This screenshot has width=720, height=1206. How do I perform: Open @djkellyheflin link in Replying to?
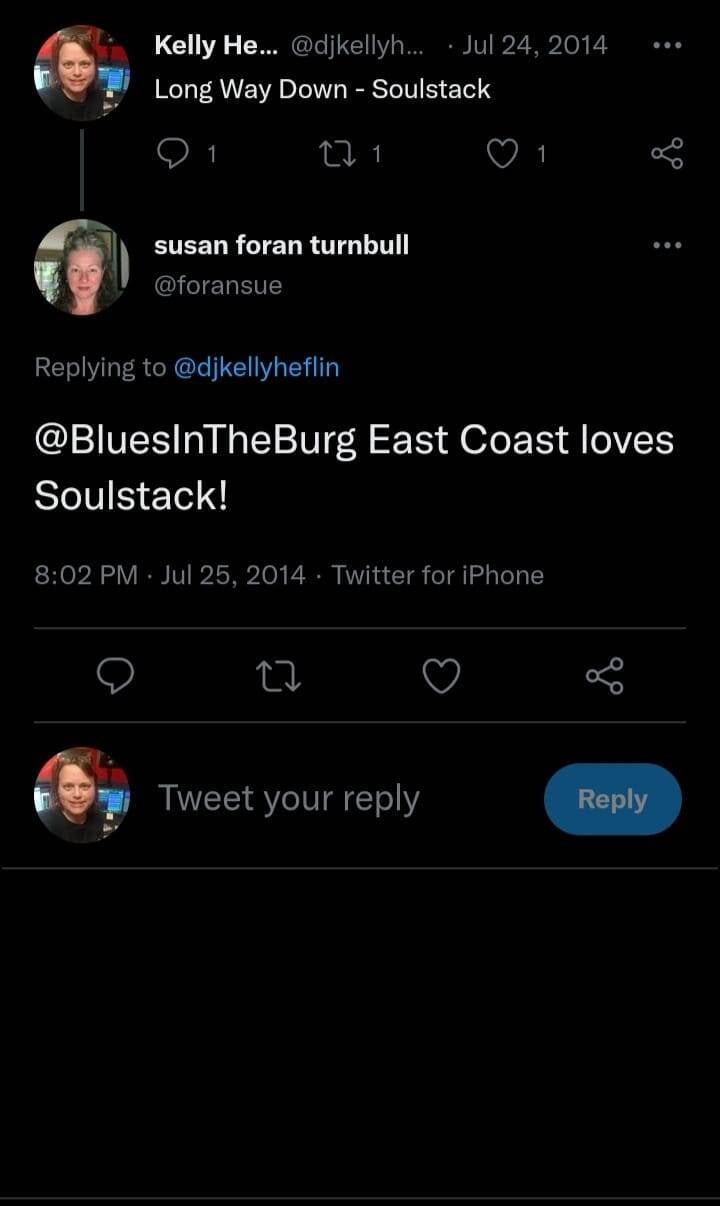(257, 367)
